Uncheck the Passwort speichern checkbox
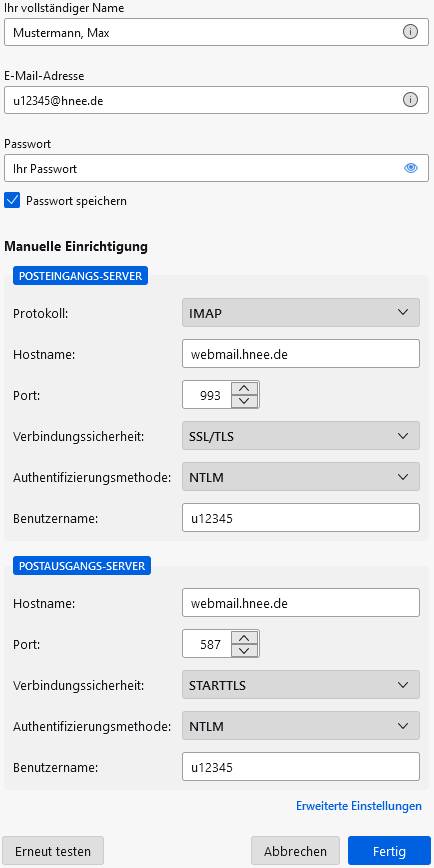This screenshot has width=434, height=868. point(12,200)
